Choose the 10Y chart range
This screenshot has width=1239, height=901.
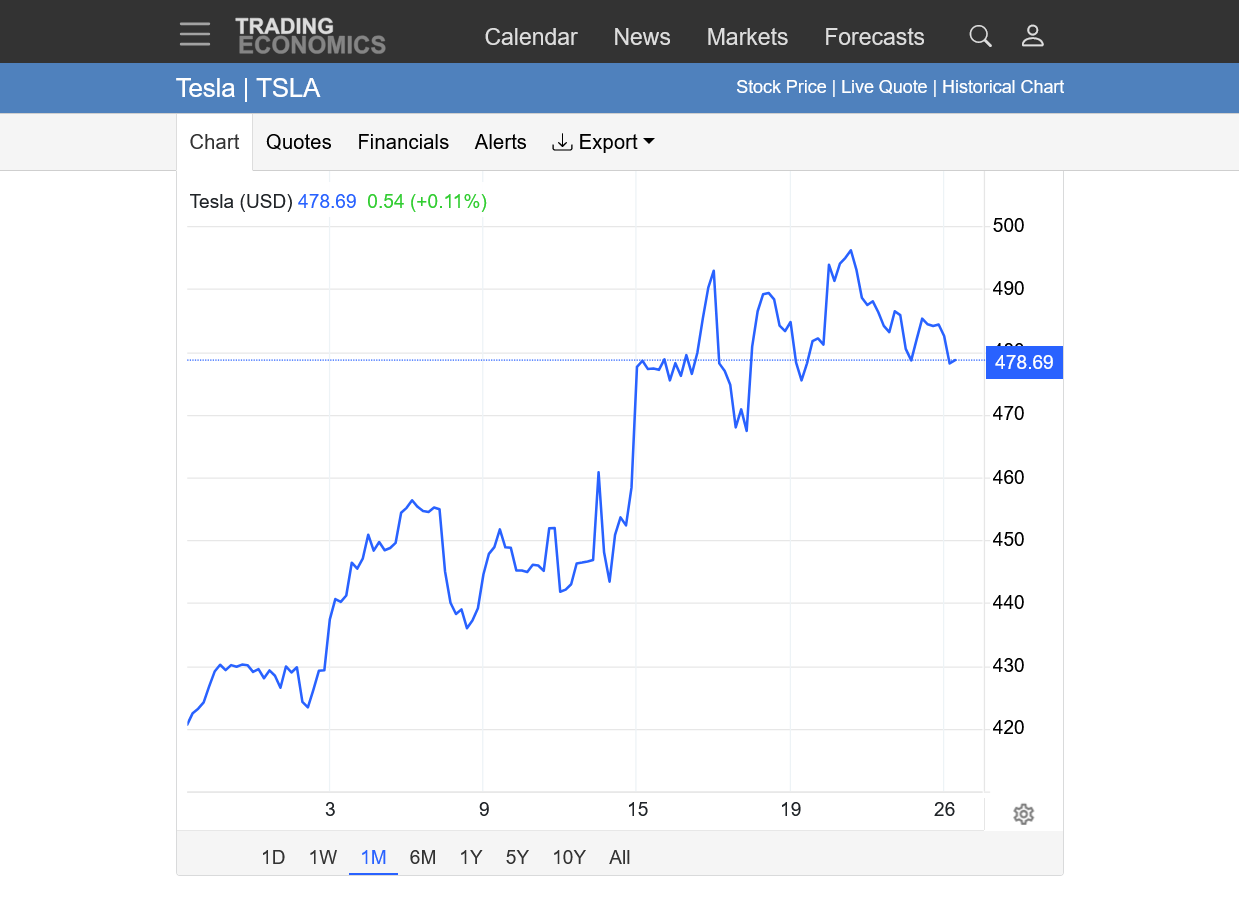[569, 857]
